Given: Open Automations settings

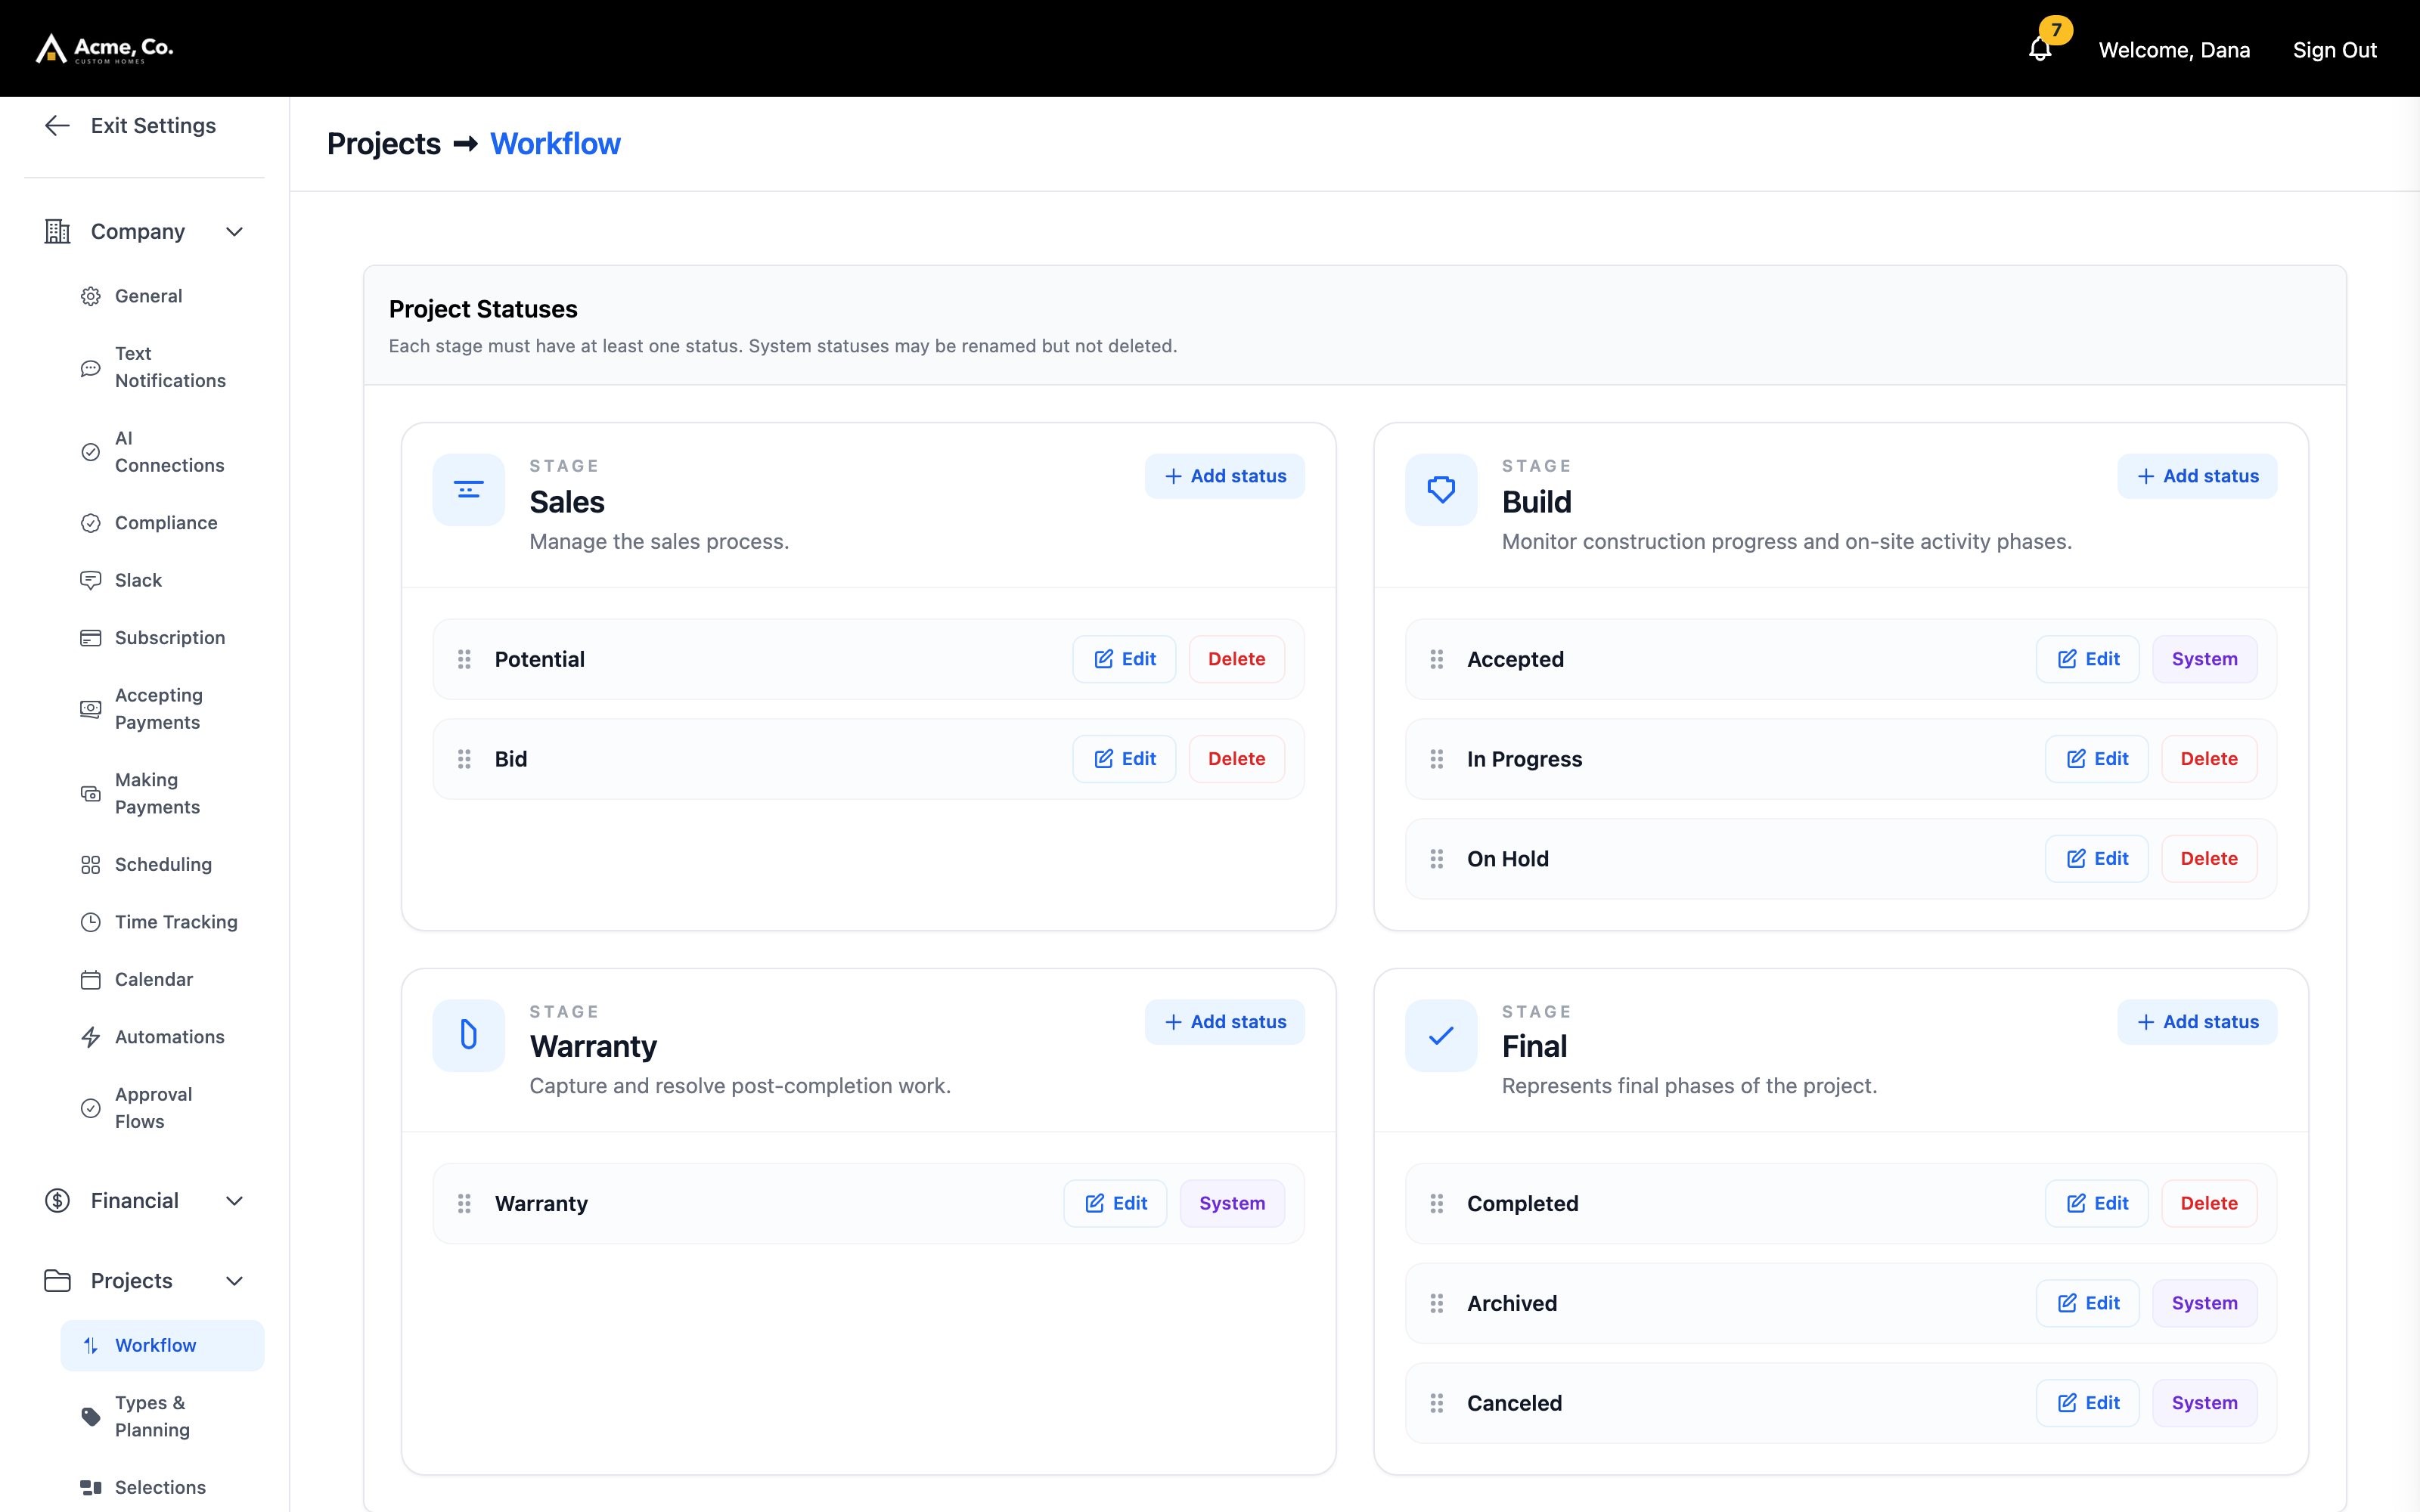Looking at the screenshot, I should click(162, 1037).
